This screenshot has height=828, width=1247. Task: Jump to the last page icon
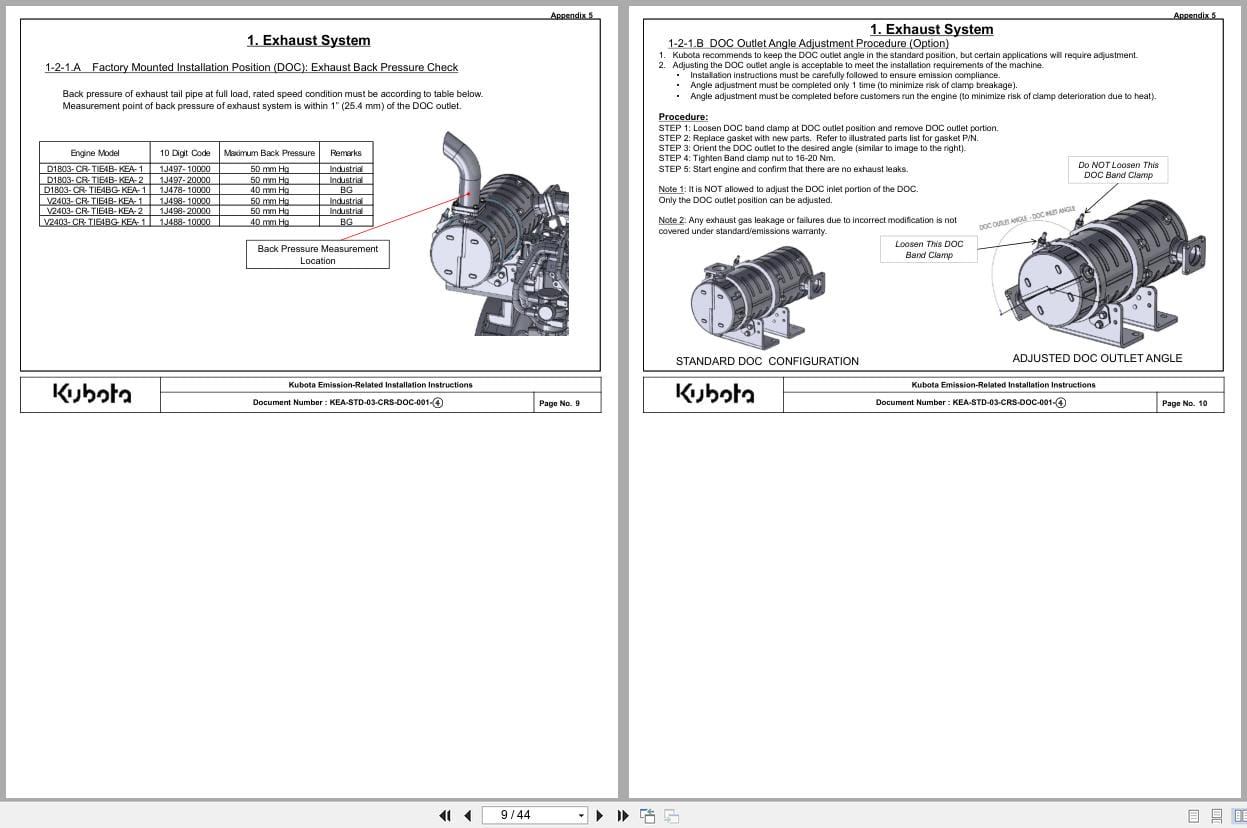pyautogui.click(x=622, y=815)
